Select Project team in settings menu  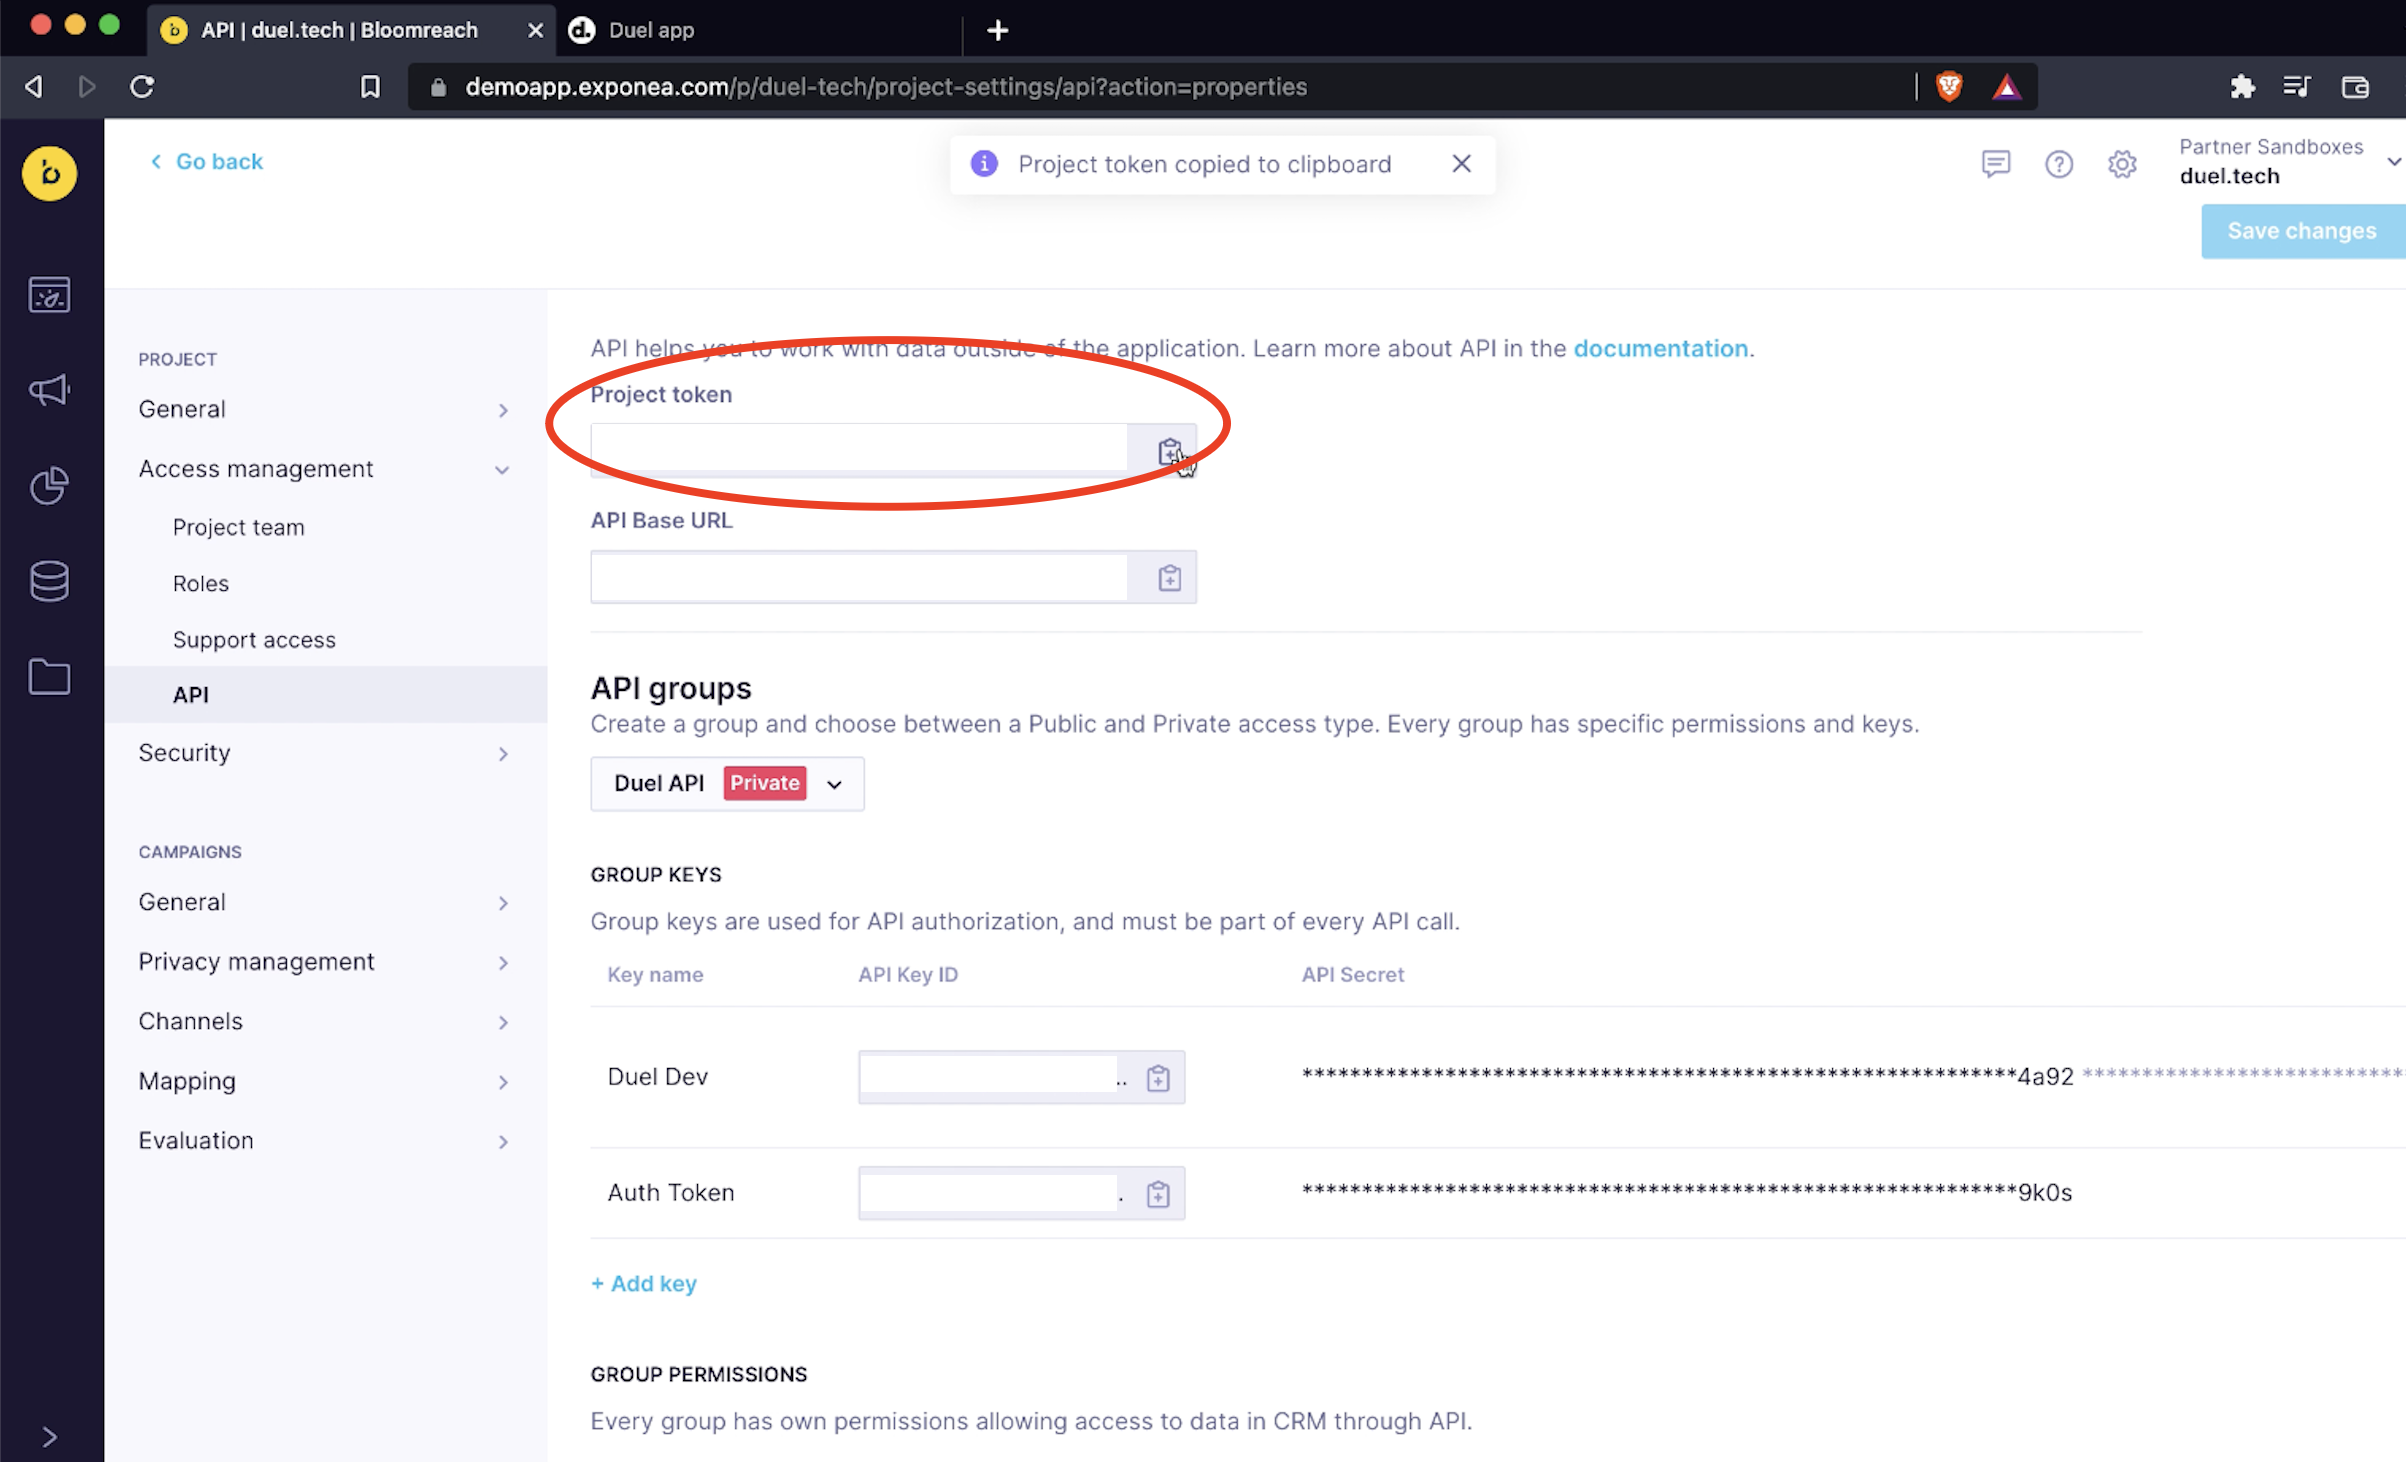(238, 527)
